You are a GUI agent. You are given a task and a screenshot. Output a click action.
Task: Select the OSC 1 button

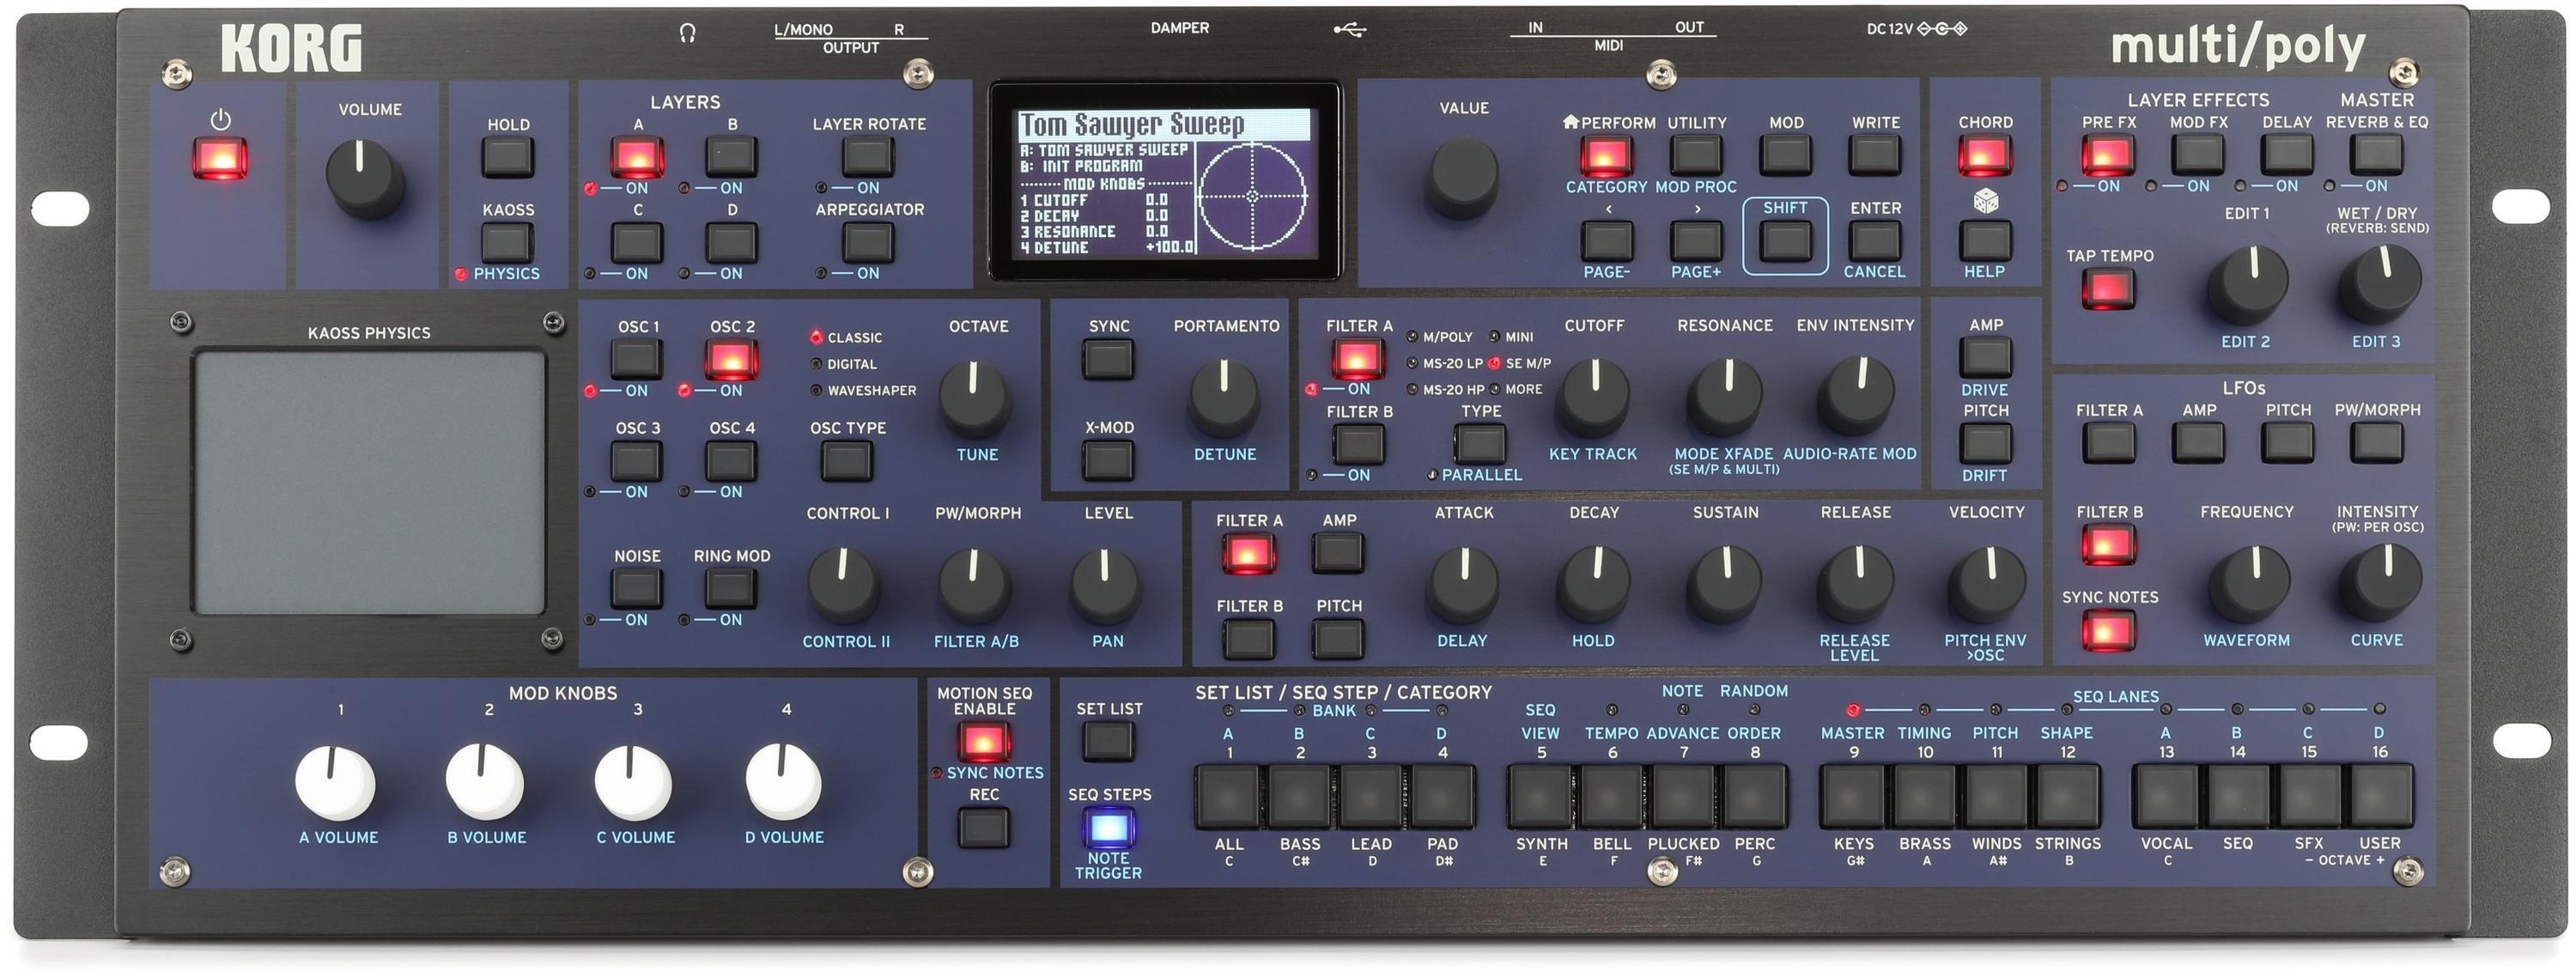pyautogui.click(x=637, y=359)
